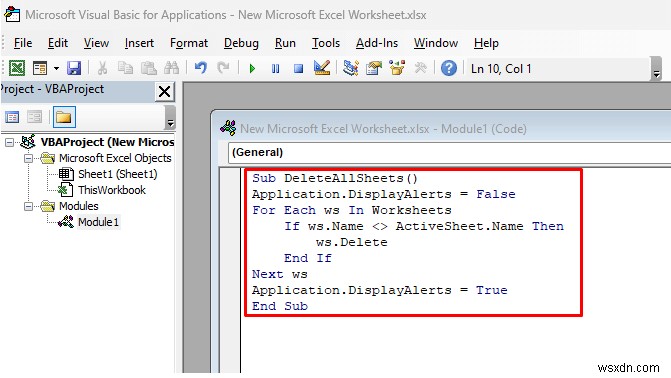Collapse the Microsoft Excel Objects folder
This screenshot has width=671, height=378.
(28, 158)
